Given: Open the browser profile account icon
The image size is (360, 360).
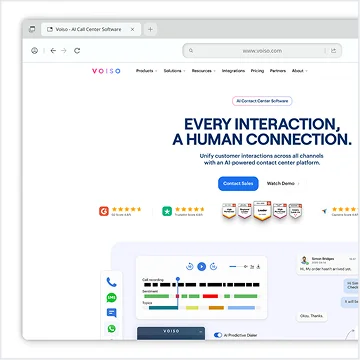Looking at the screenshot, I should 34,51.
